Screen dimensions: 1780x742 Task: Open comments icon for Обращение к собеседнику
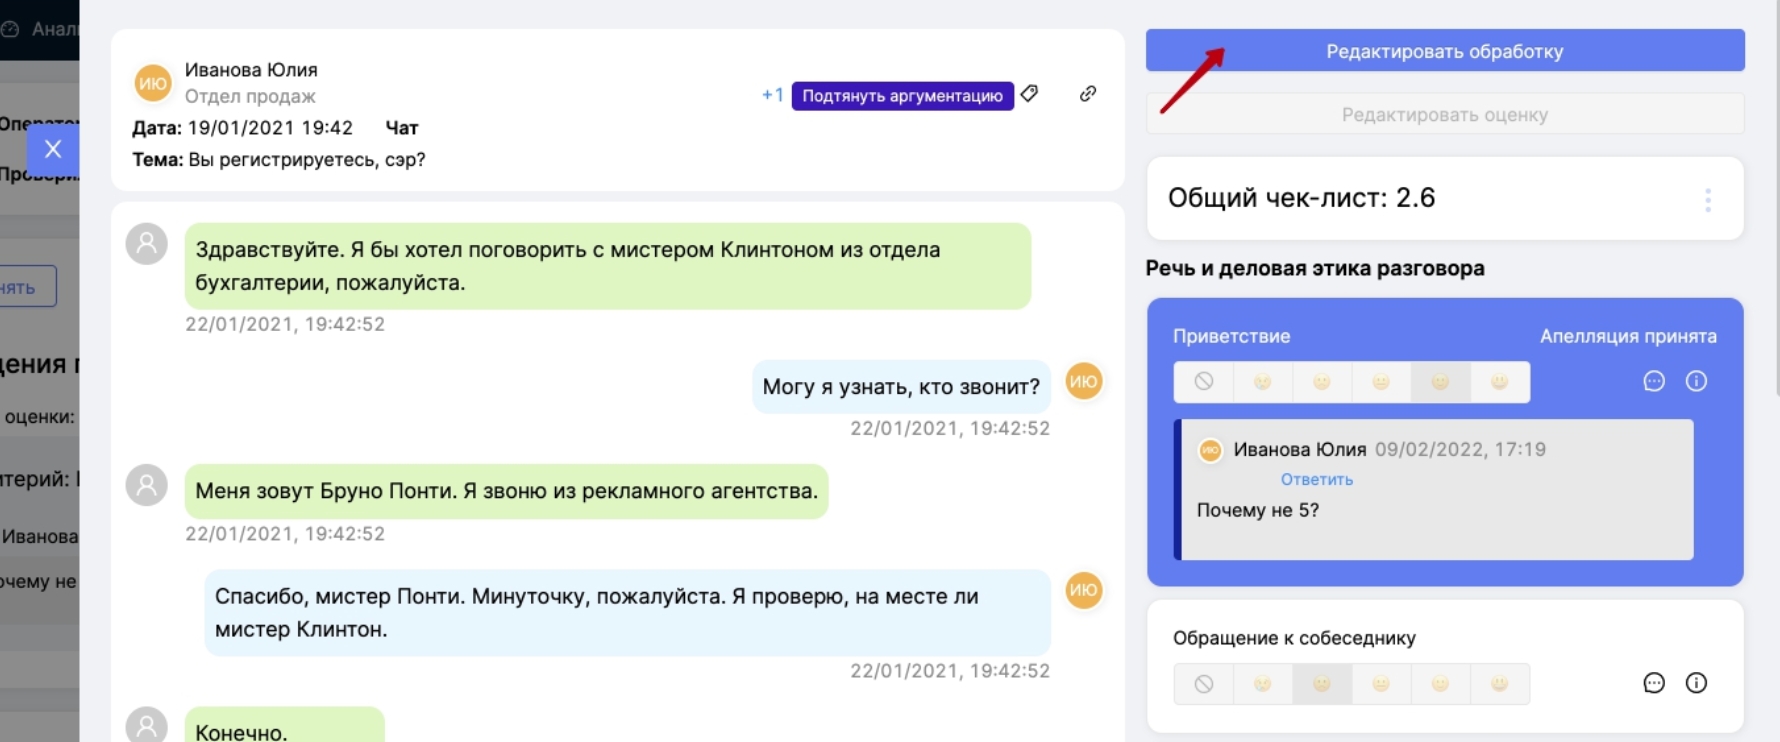[1654, 683]
